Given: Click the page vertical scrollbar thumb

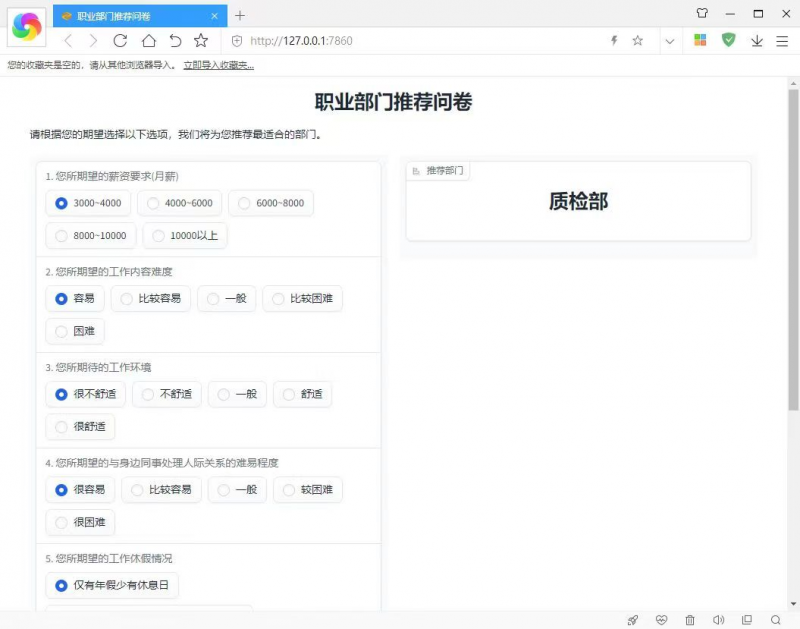Looking at the screenshot, I should tap(793, 250).
